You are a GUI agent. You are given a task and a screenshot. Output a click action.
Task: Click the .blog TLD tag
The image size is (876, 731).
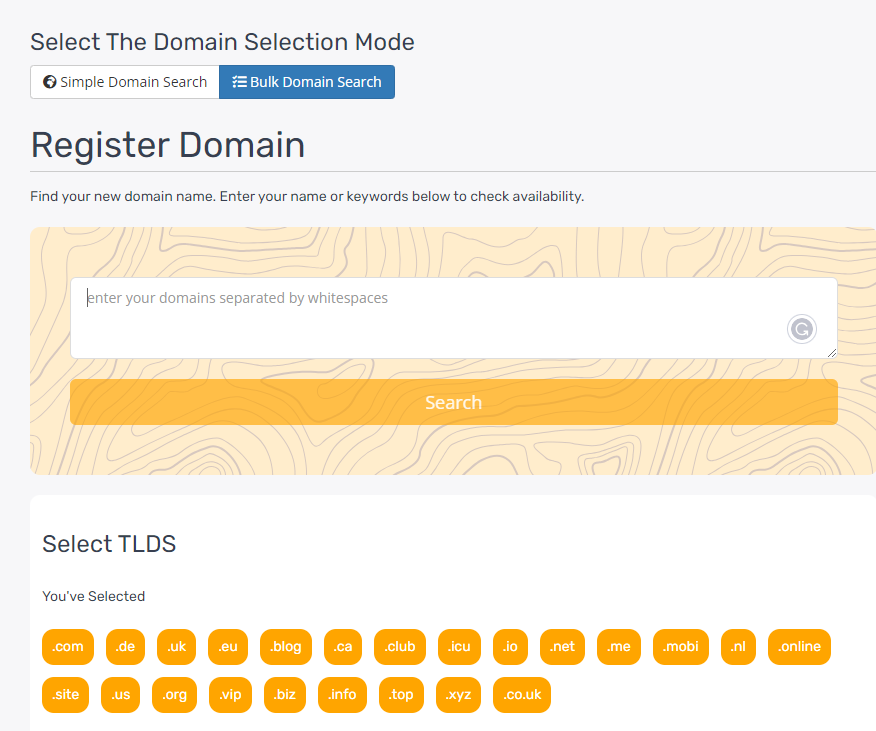click(286, 647)
